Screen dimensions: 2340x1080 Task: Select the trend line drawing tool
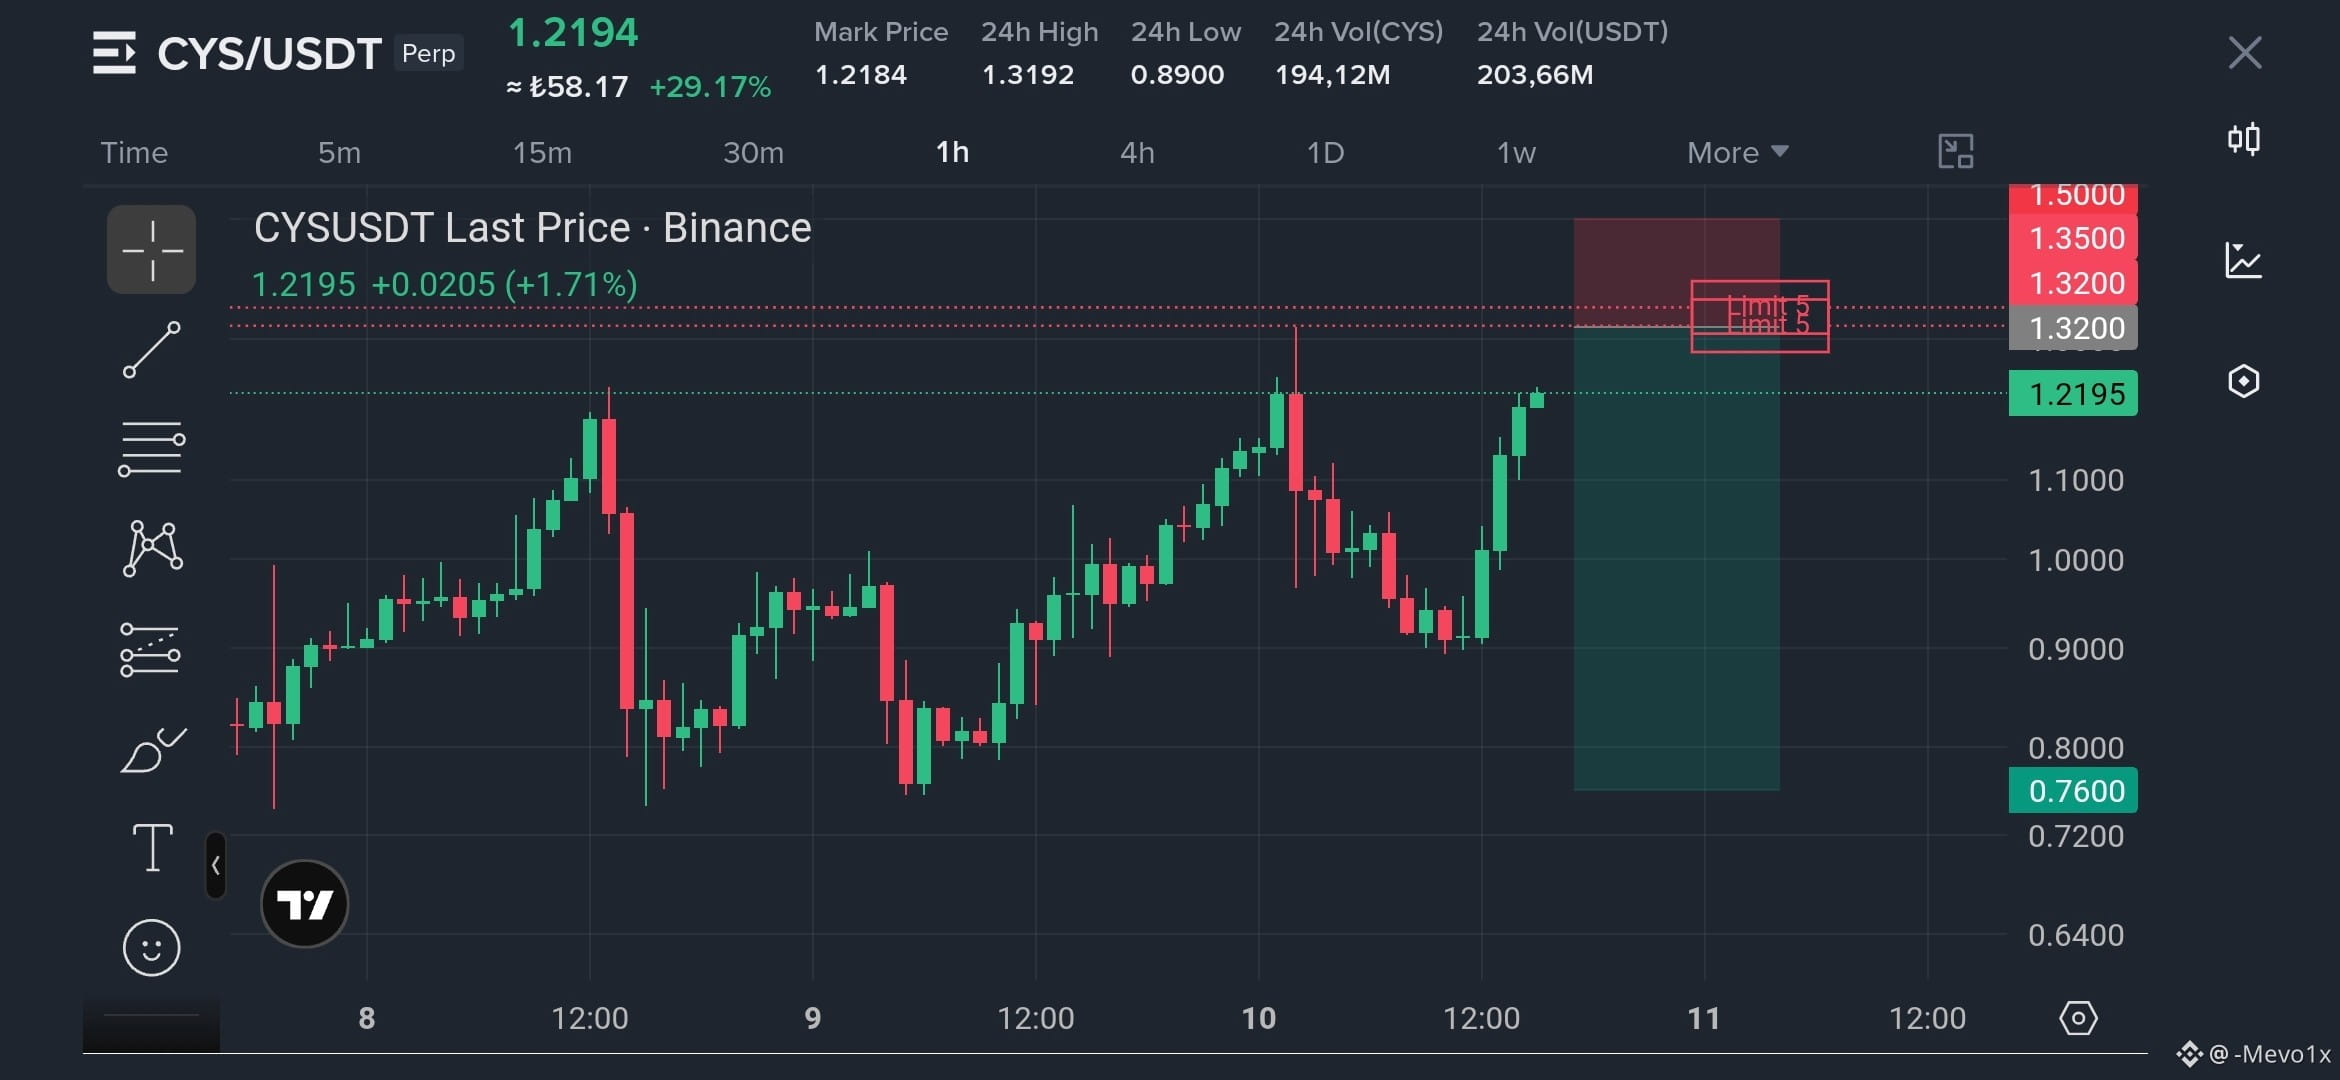pos(152,350)
